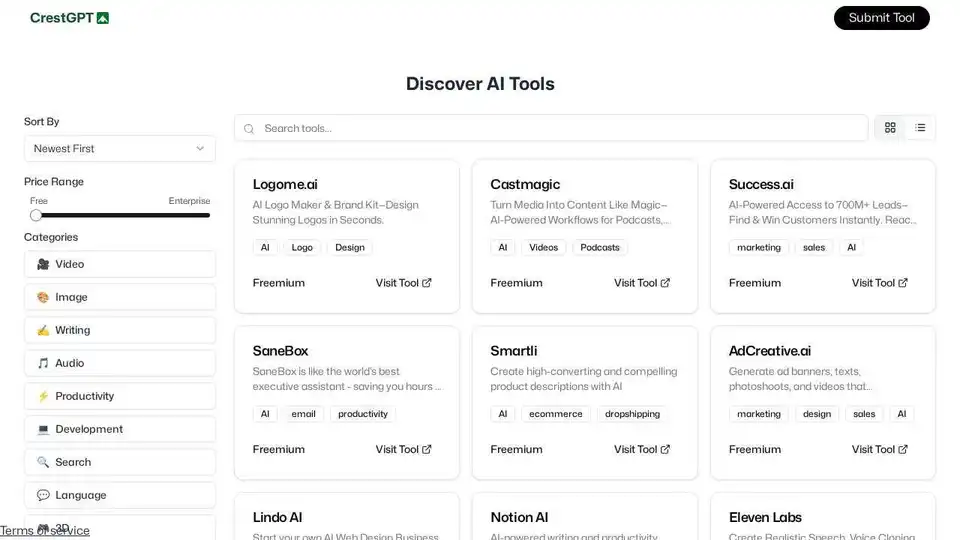Click external link icon on Success.ai card

coord(903,283)
